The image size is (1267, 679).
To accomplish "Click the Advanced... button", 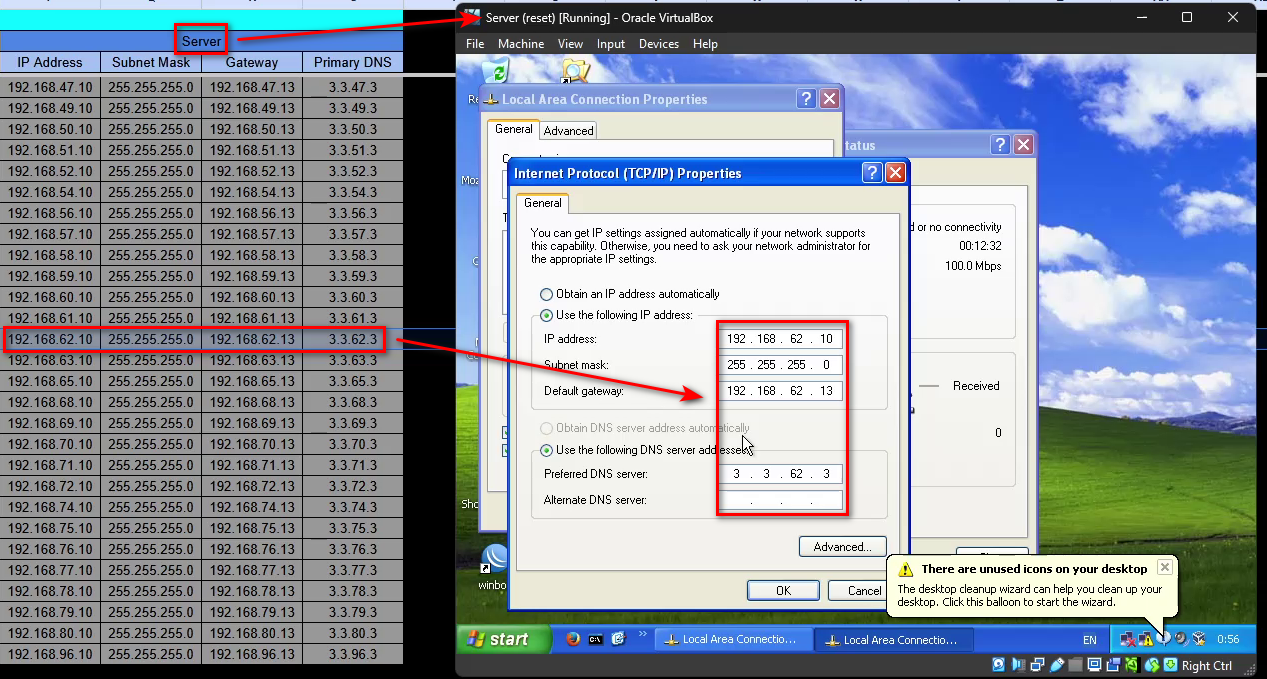I will 842,547.
